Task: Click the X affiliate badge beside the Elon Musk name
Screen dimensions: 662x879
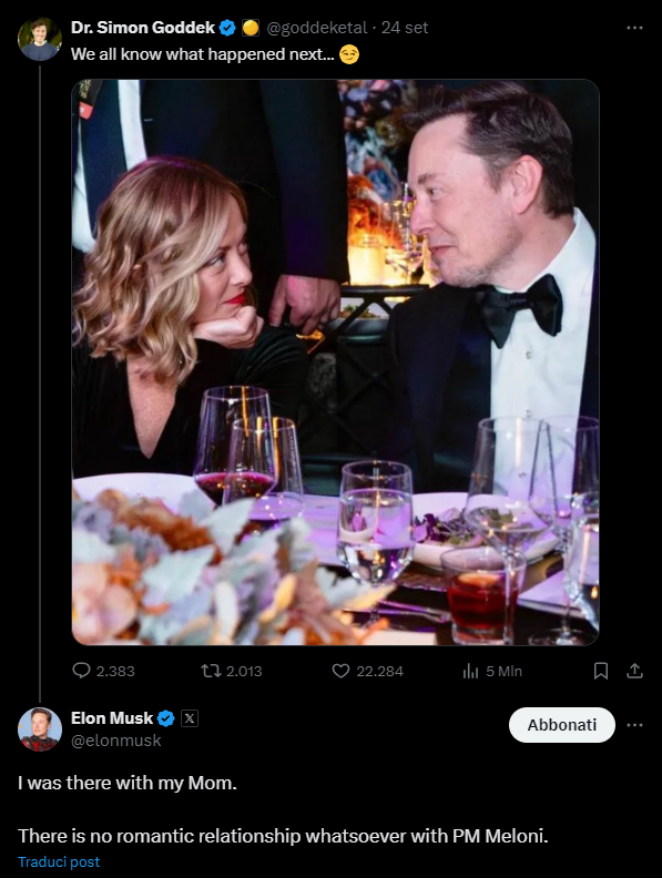Action: [x=190, y=718]
